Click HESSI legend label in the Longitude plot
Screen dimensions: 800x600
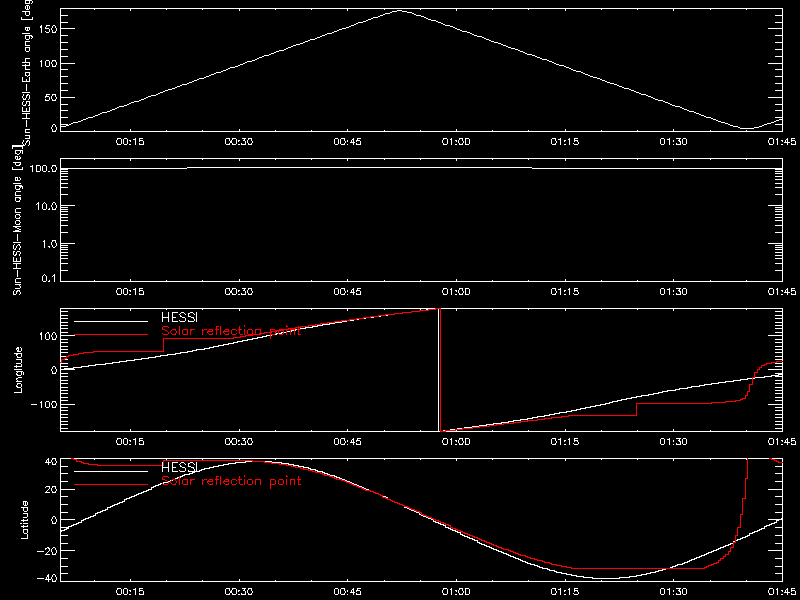(179, 318)
